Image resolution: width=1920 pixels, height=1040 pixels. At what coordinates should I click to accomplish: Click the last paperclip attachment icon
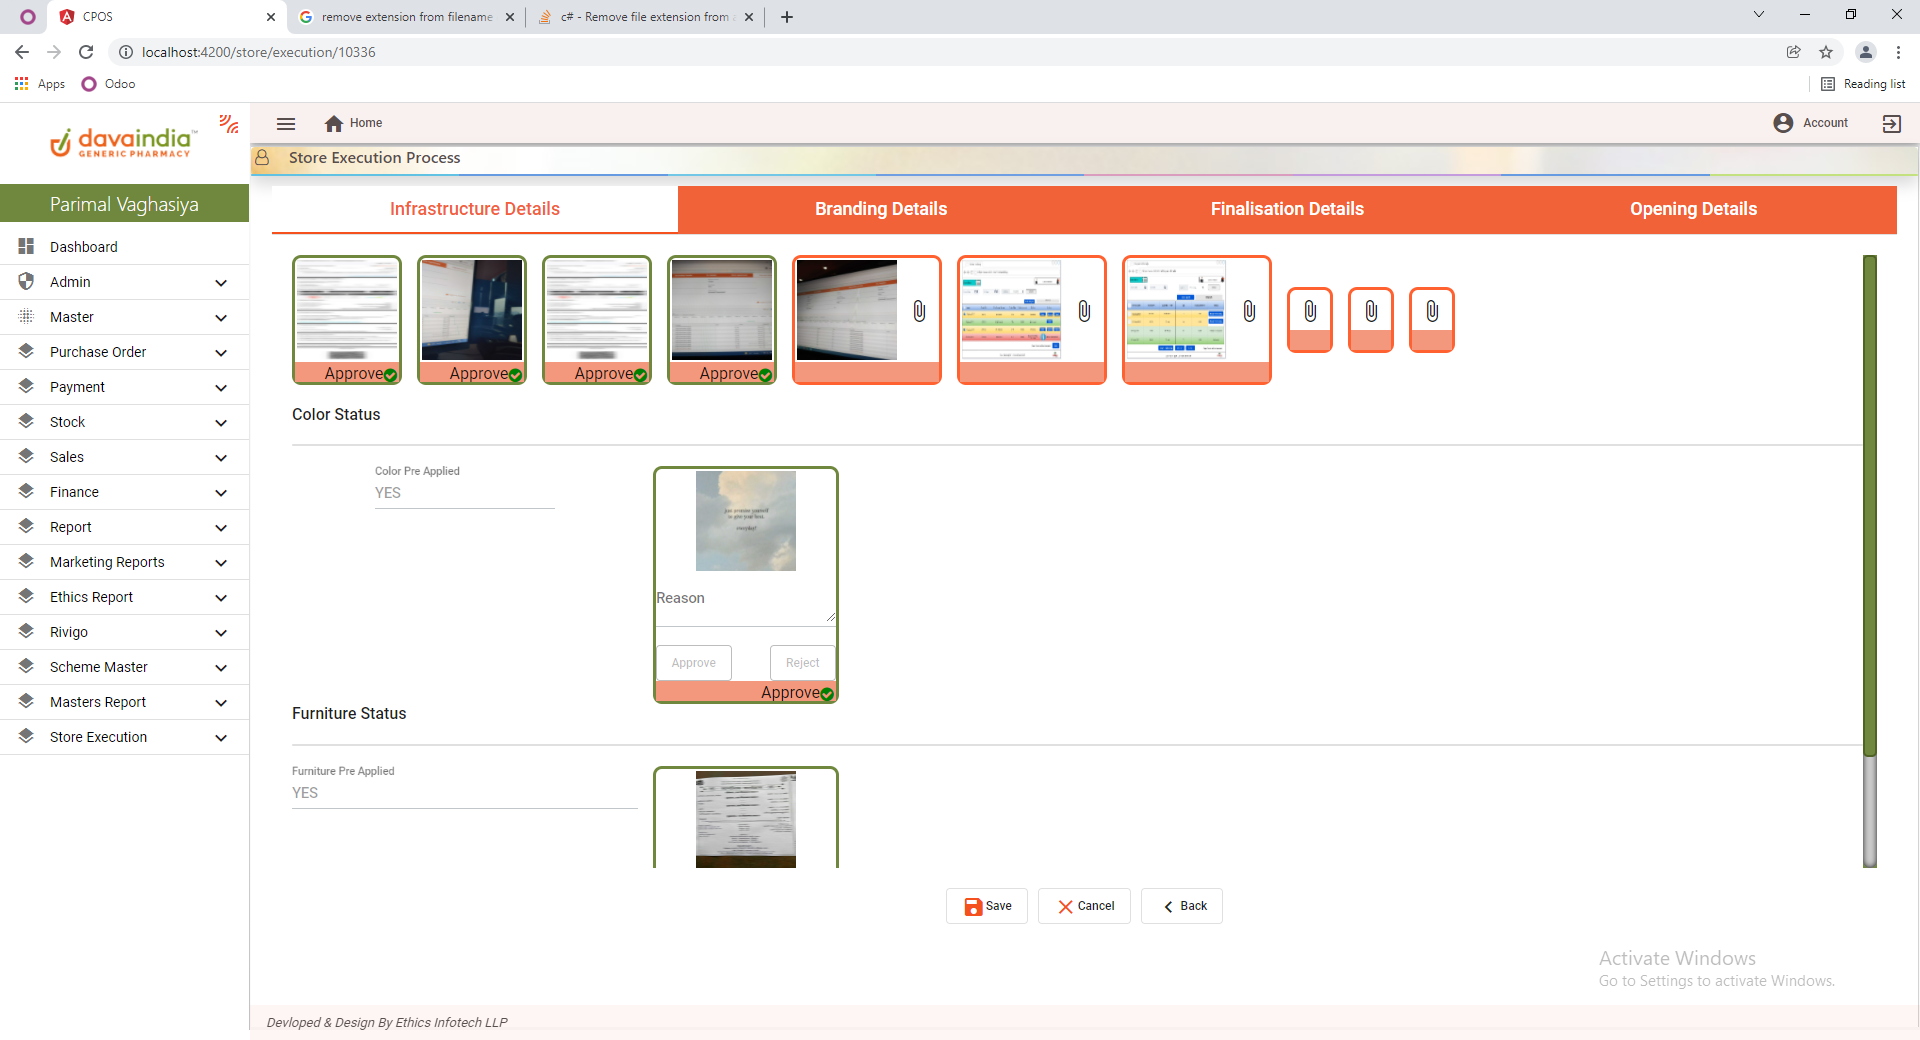click(1432, 312)
